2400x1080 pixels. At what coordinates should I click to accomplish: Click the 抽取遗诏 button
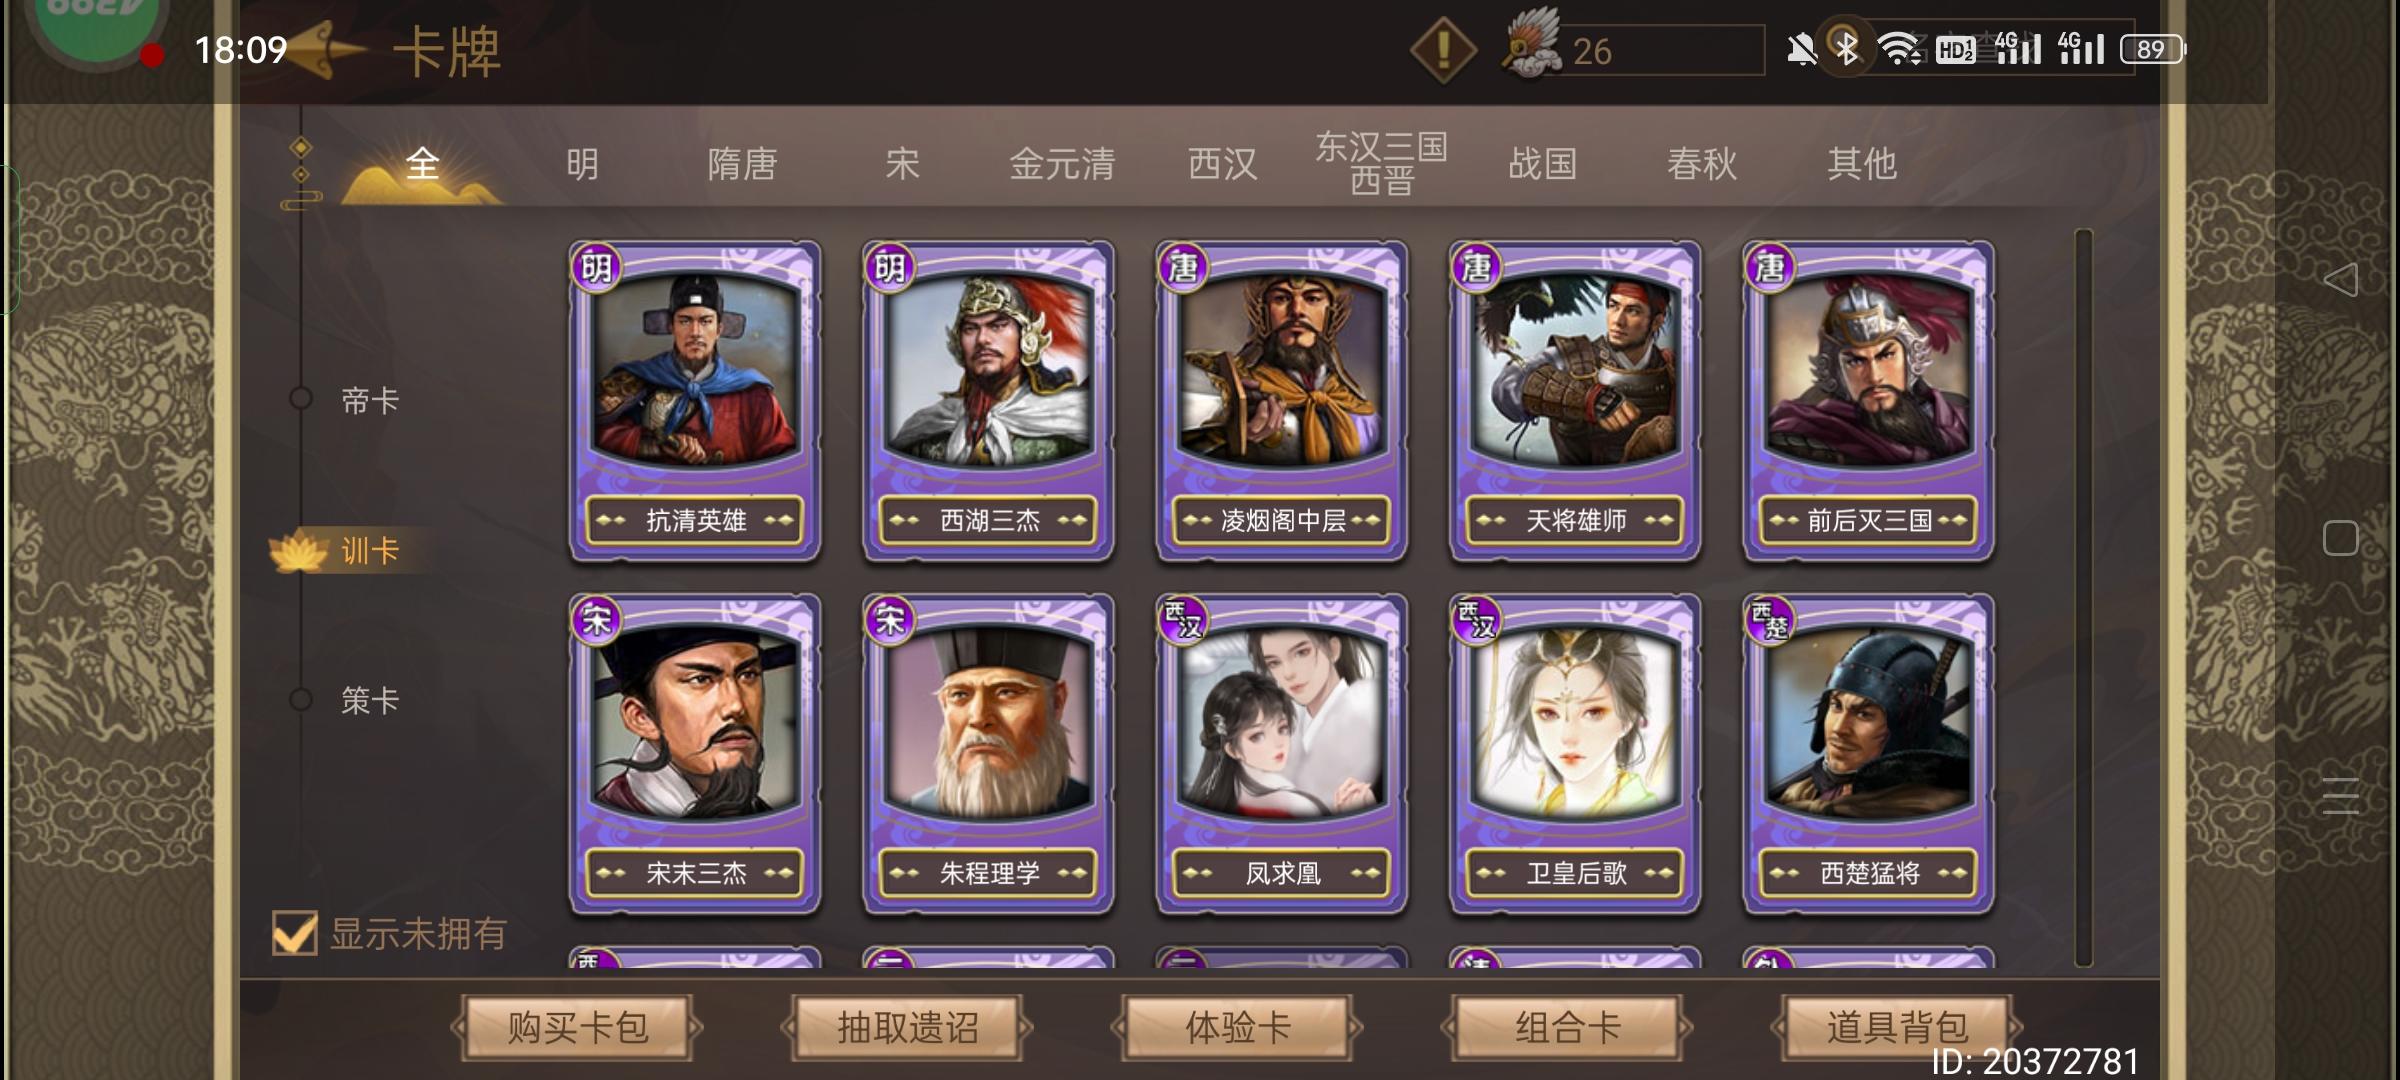907,1027
